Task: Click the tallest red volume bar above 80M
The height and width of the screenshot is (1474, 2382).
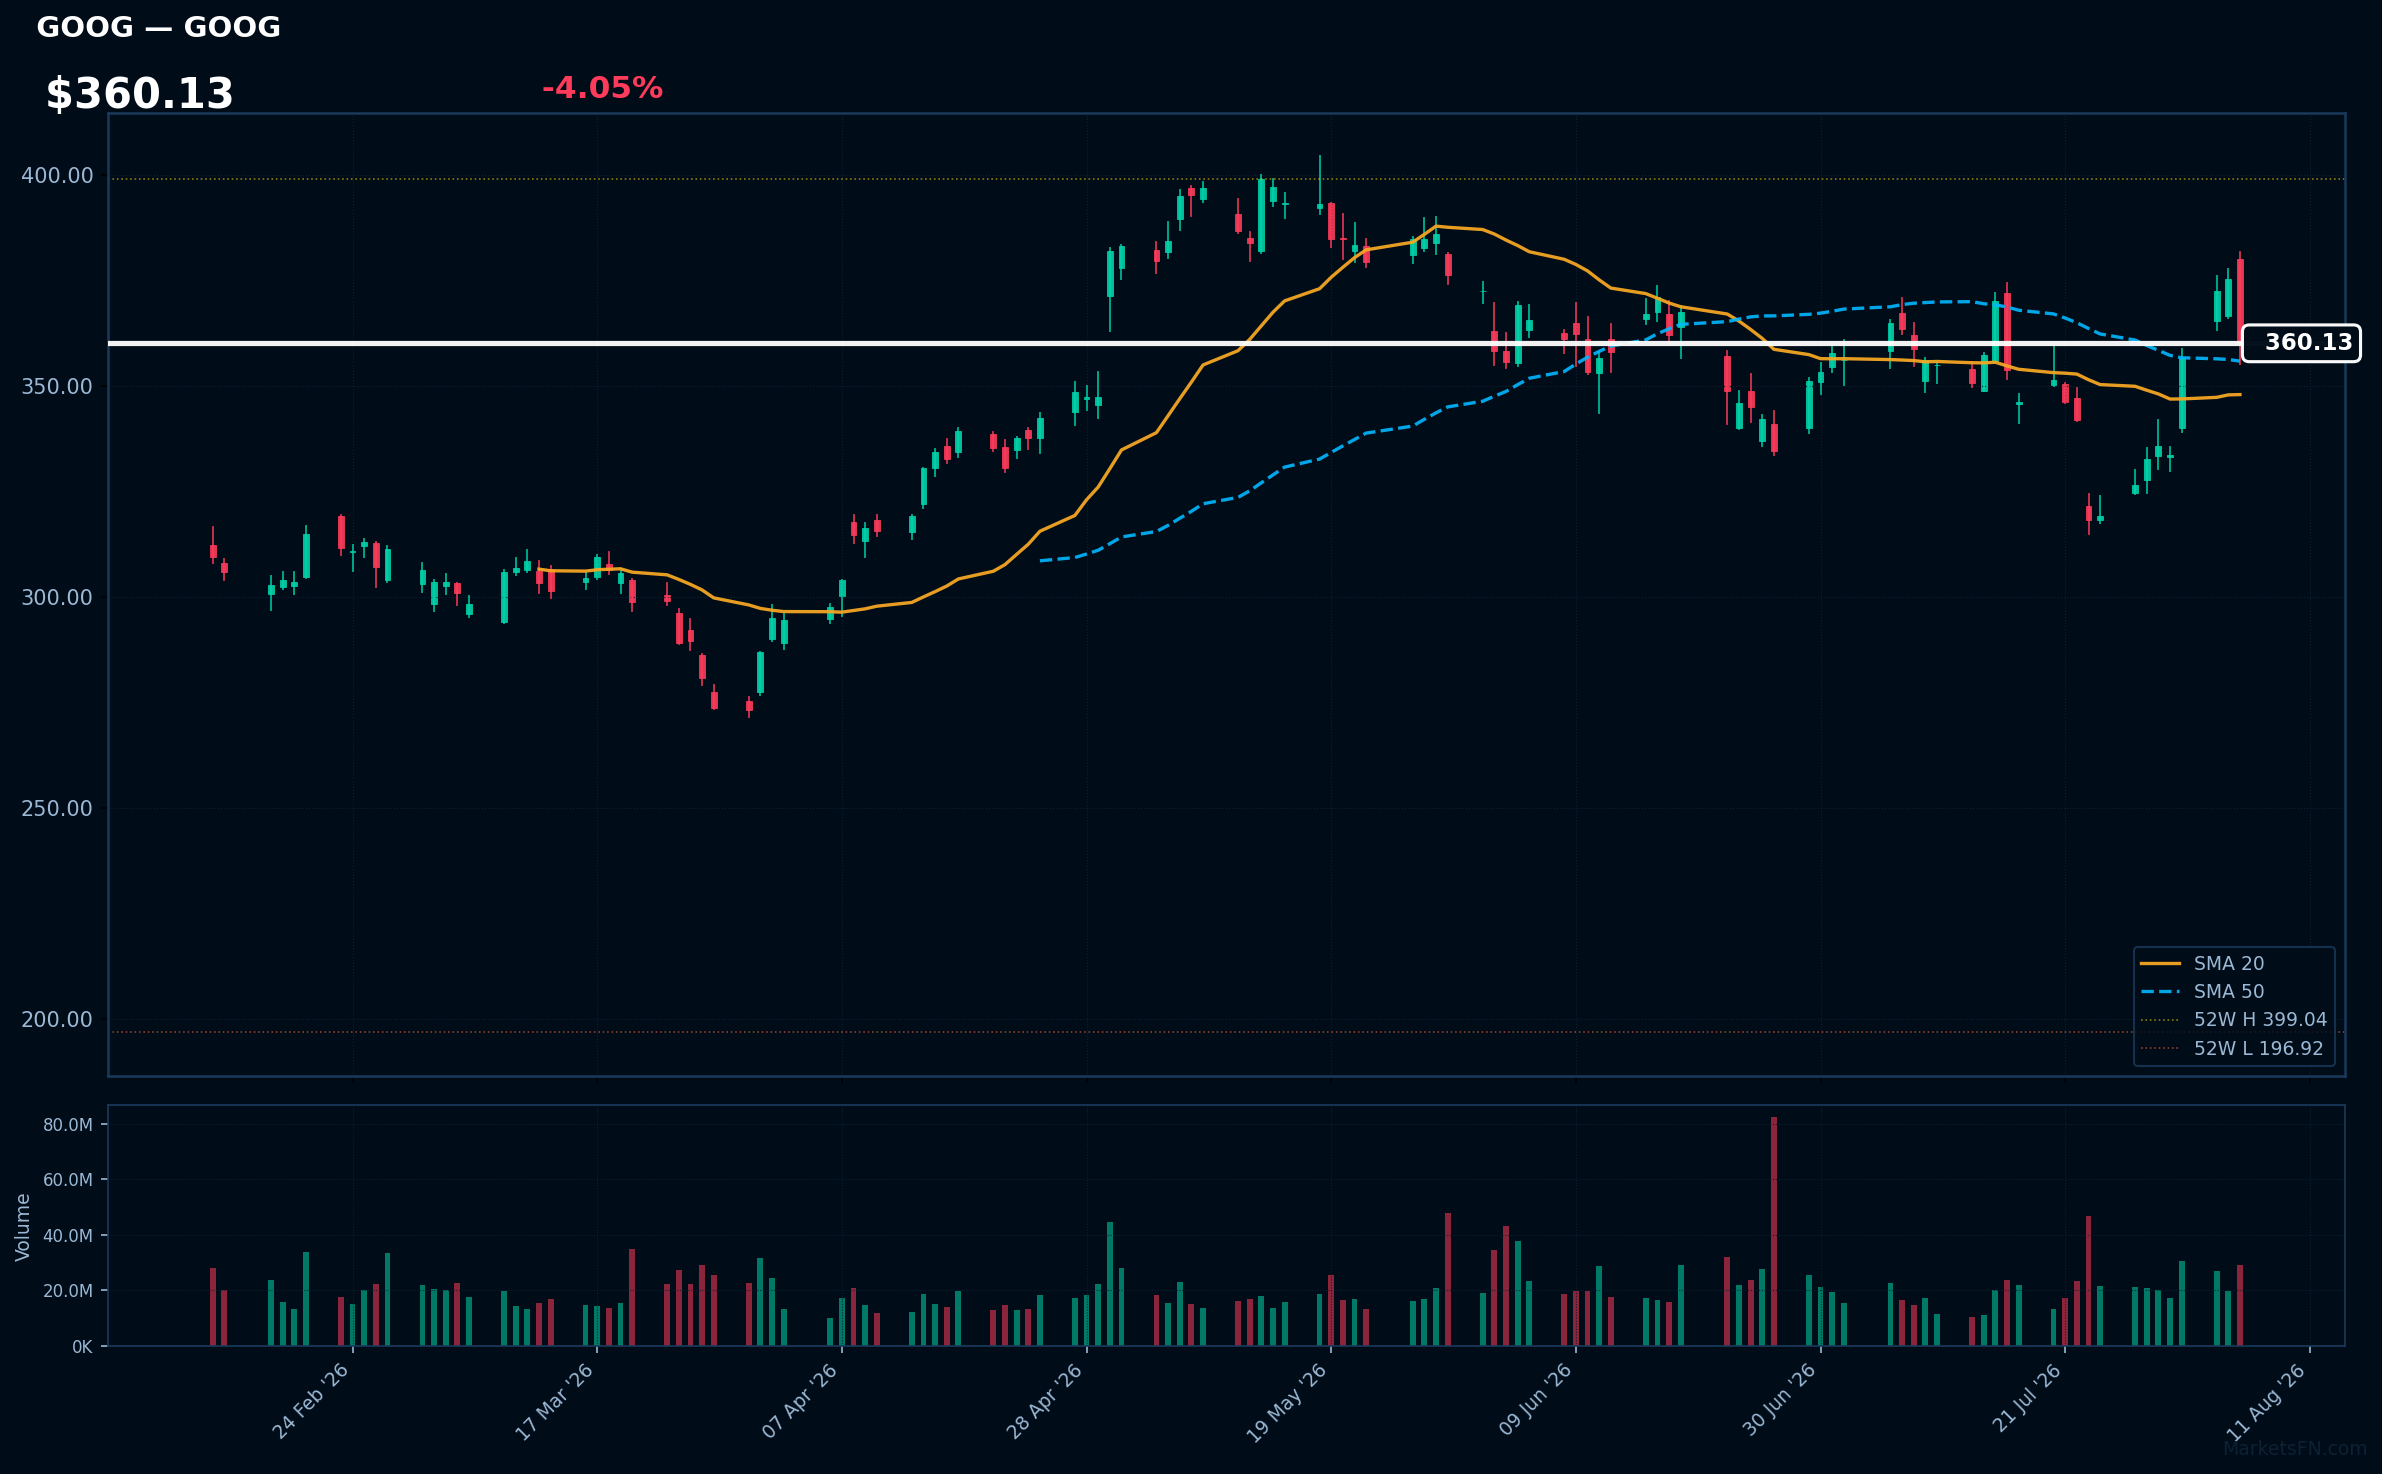Action: pos(1774,1231)
